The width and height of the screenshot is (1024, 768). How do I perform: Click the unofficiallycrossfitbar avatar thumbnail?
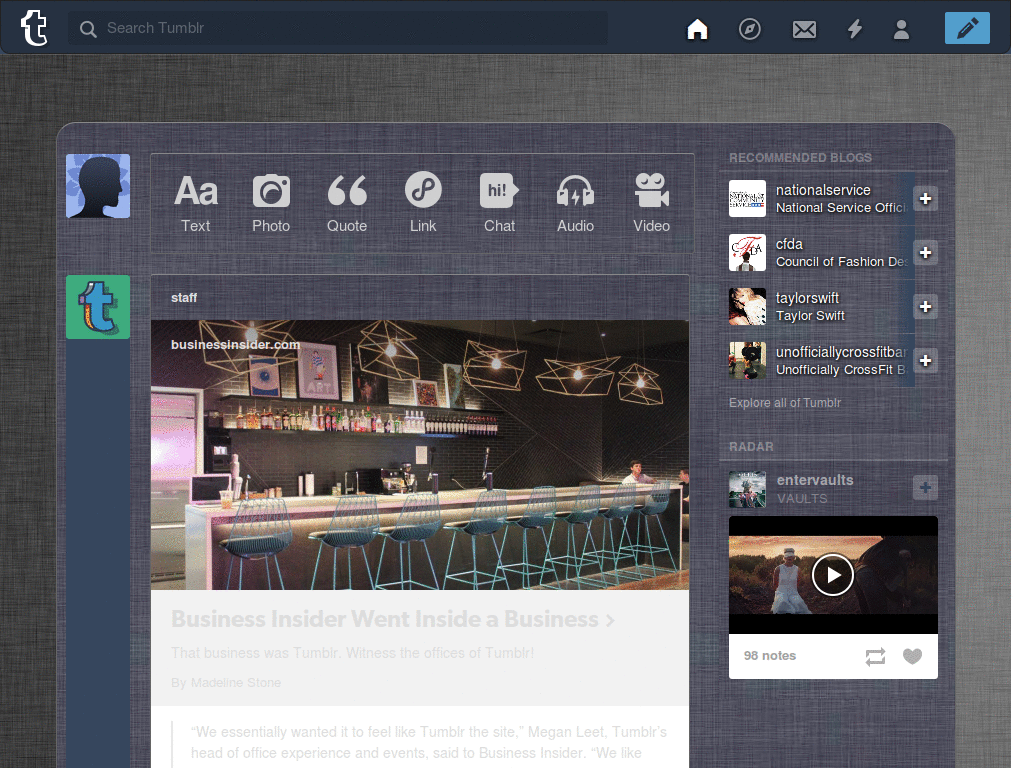pyautogui.click(x=747, y=360)
